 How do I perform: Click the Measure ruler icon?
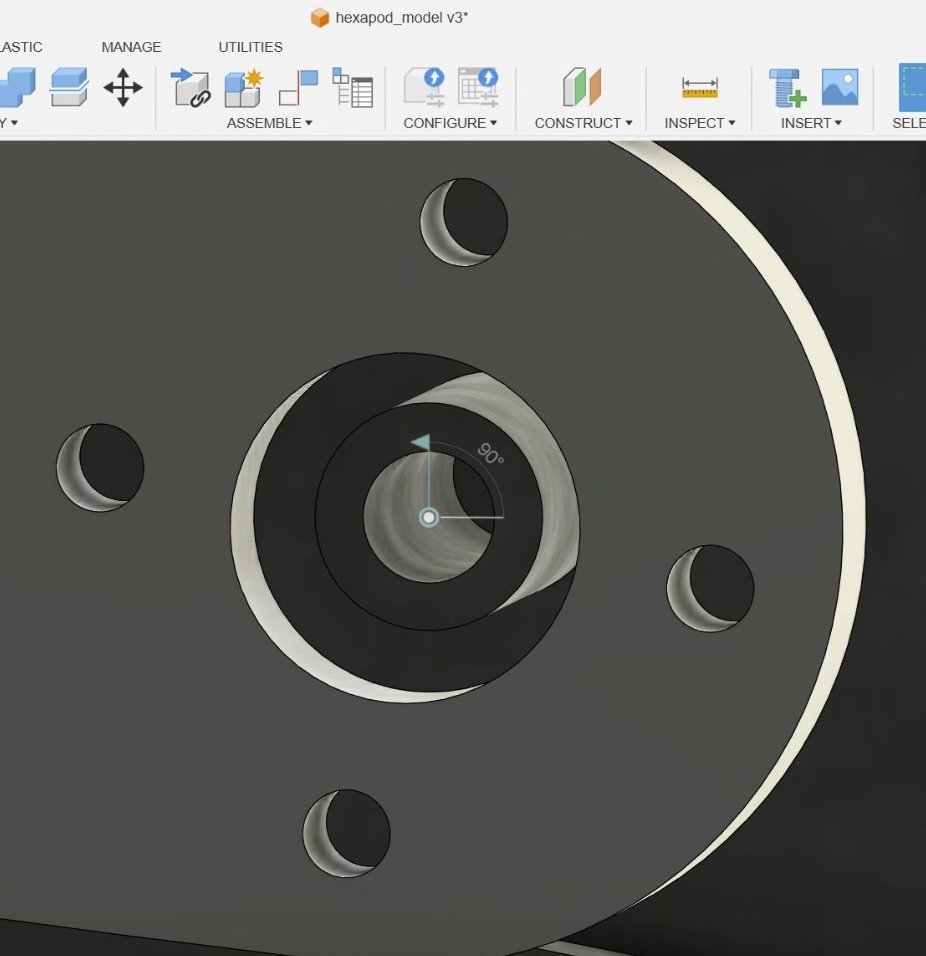700,88
